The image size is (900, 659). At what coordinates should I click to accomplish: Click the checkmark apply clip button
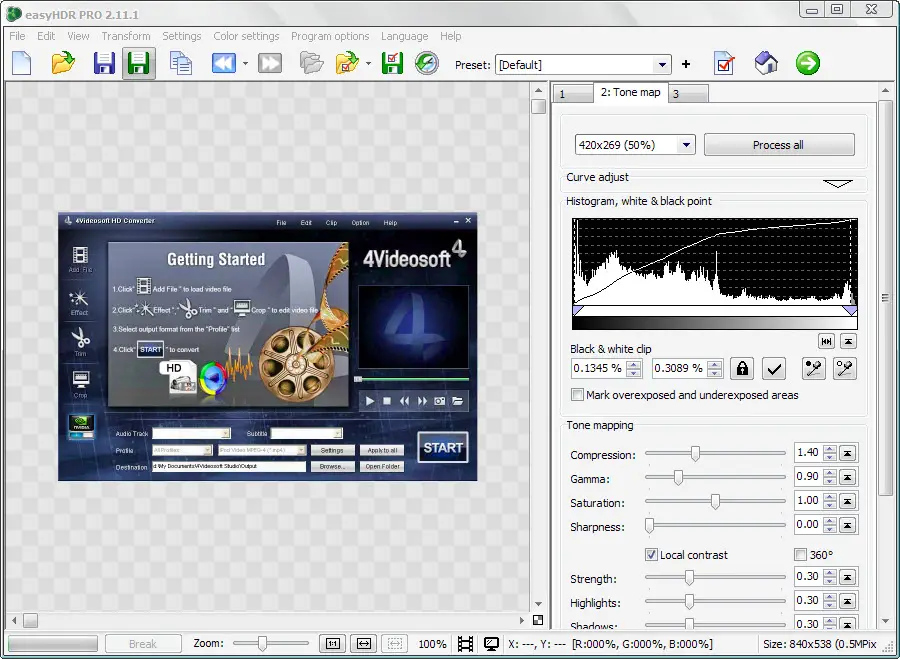[774, 369]
